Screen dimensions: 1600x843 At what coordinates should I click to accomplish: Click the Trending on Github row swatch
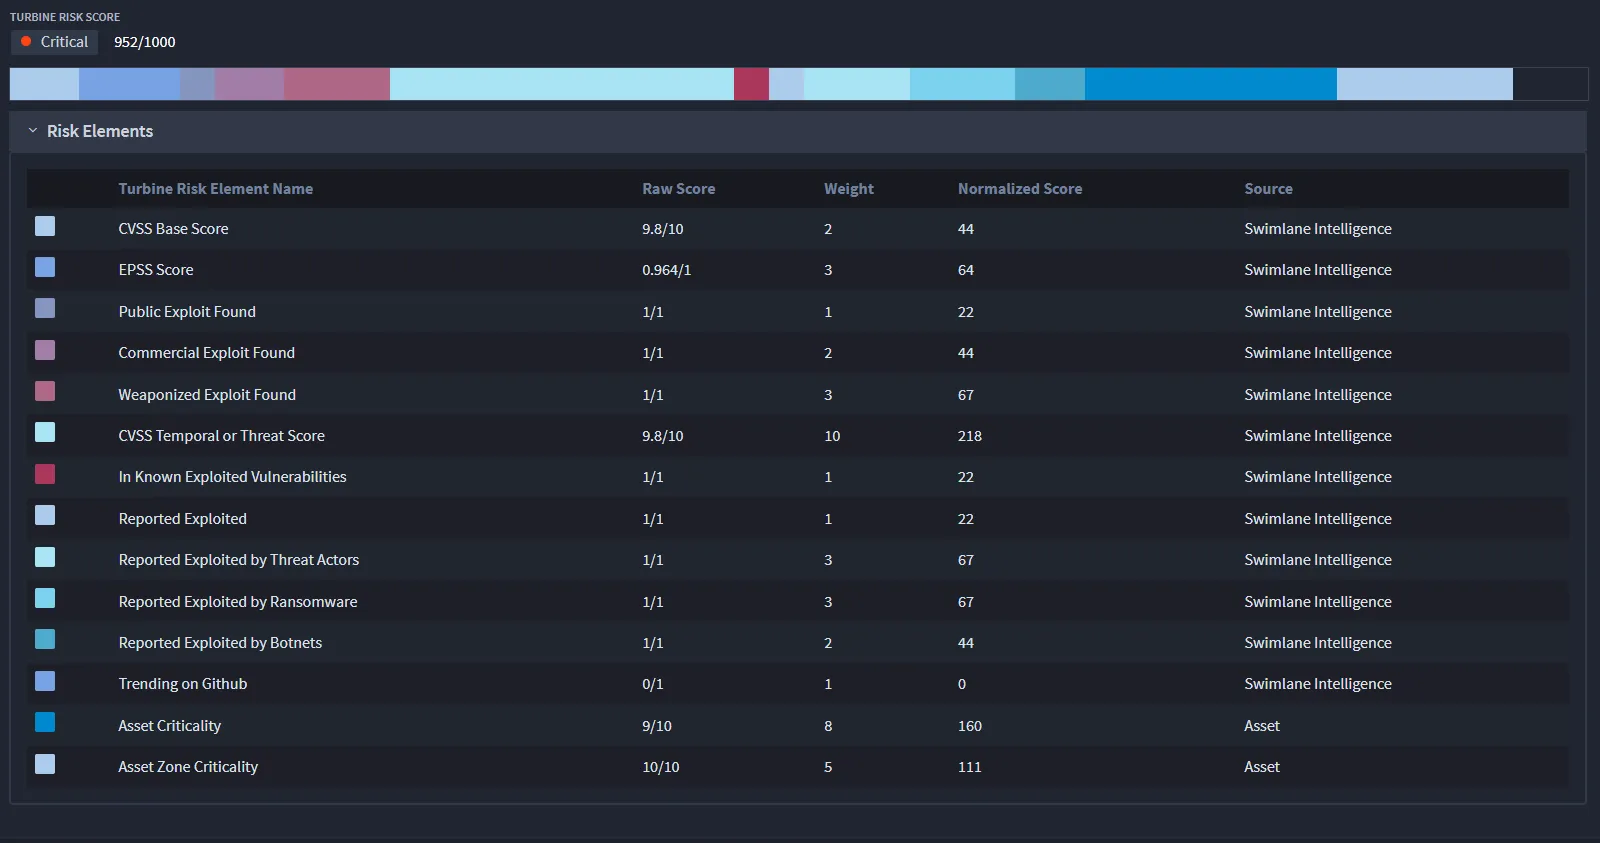(x=45, y=681)
